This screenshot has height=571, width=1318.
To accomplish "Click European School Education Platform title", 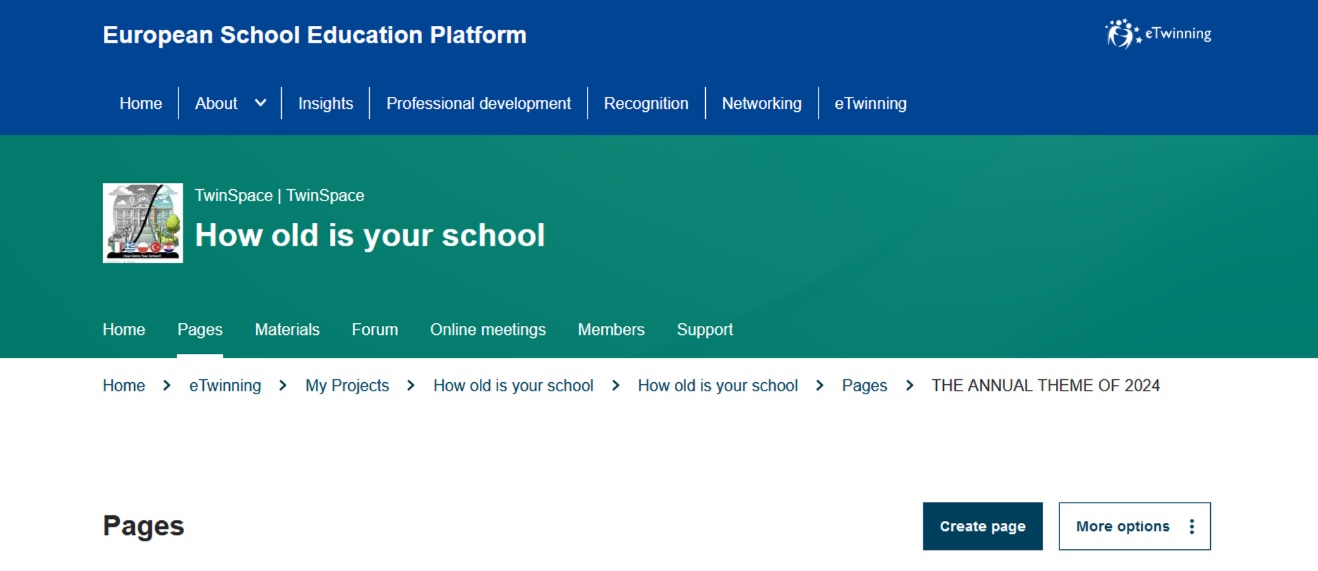I will click(314, 35).
